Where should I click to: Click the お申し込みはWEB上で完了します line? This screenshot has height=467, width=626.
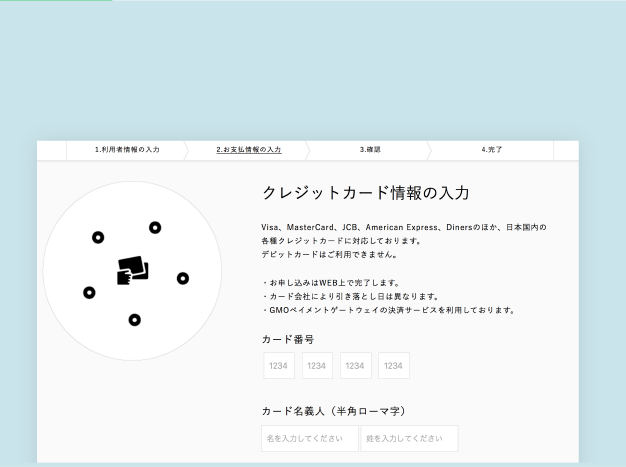(x=330, y=283)
